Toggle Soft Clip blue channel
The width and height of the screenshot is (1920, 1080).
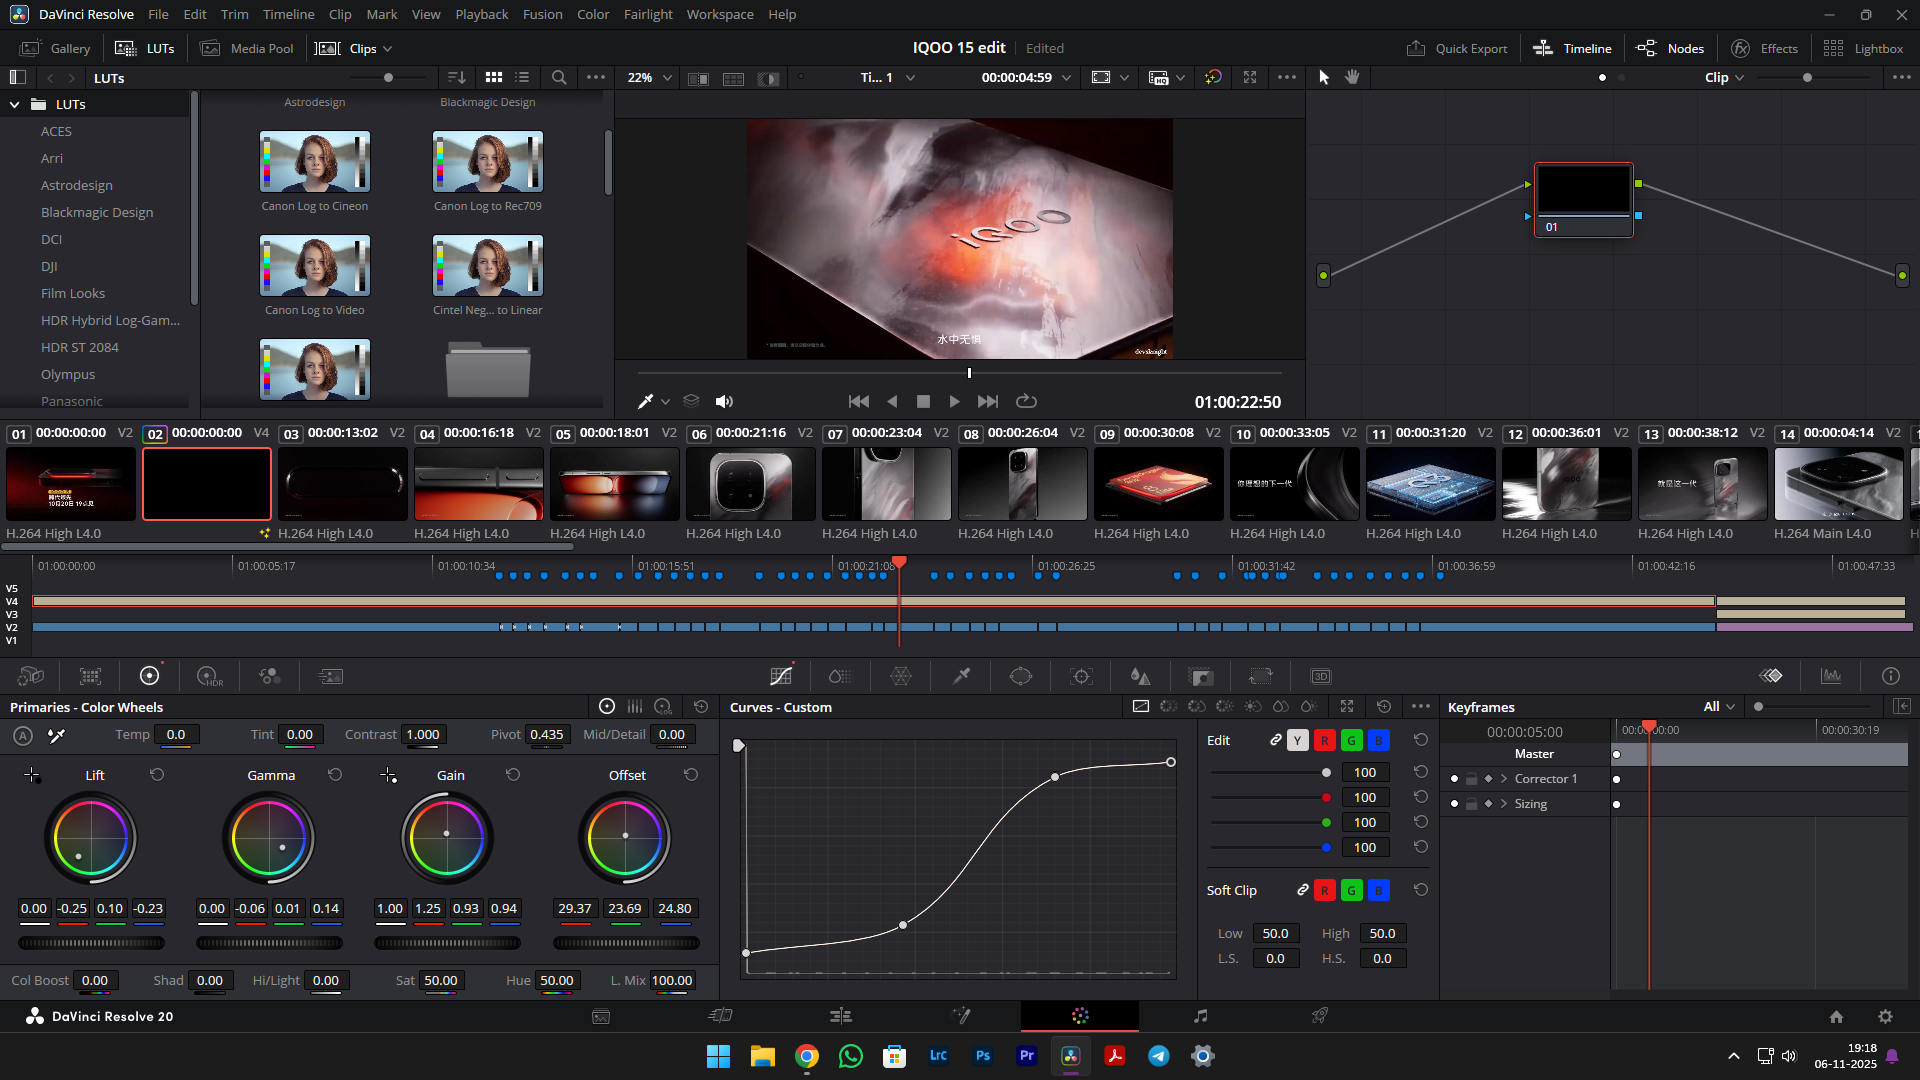1378,890
